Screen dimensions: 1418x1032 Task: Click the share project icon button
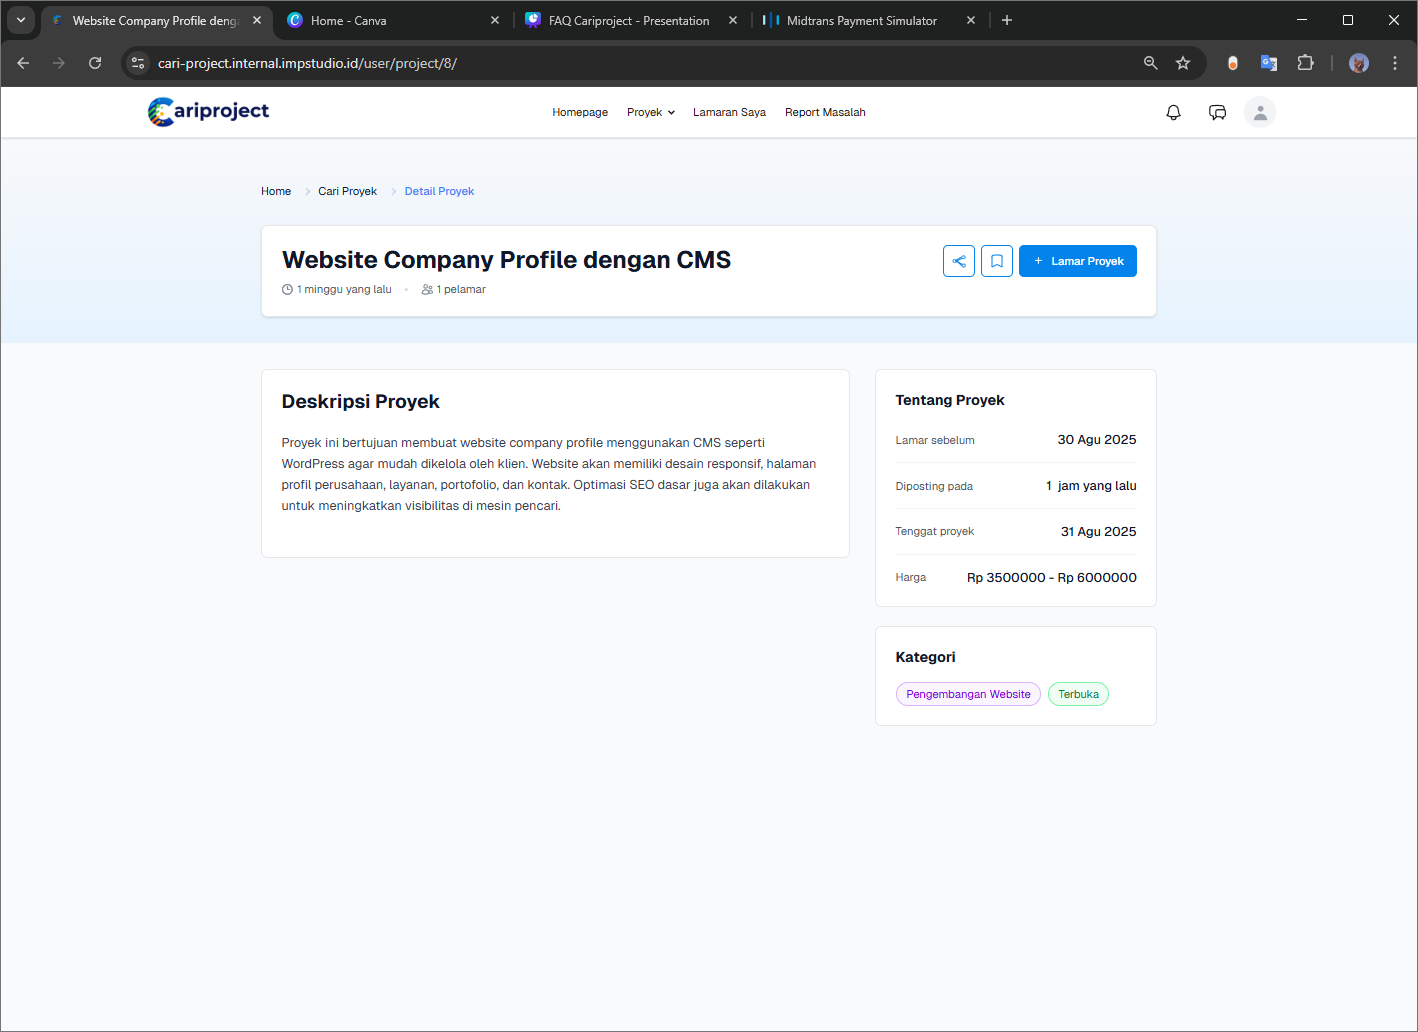point(958,261)
